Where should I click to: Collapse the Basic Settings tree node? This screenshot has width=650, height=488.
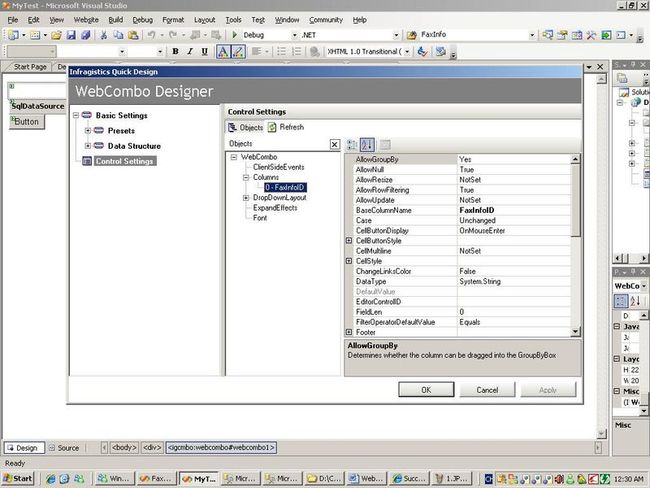click(x=76, y=115)
